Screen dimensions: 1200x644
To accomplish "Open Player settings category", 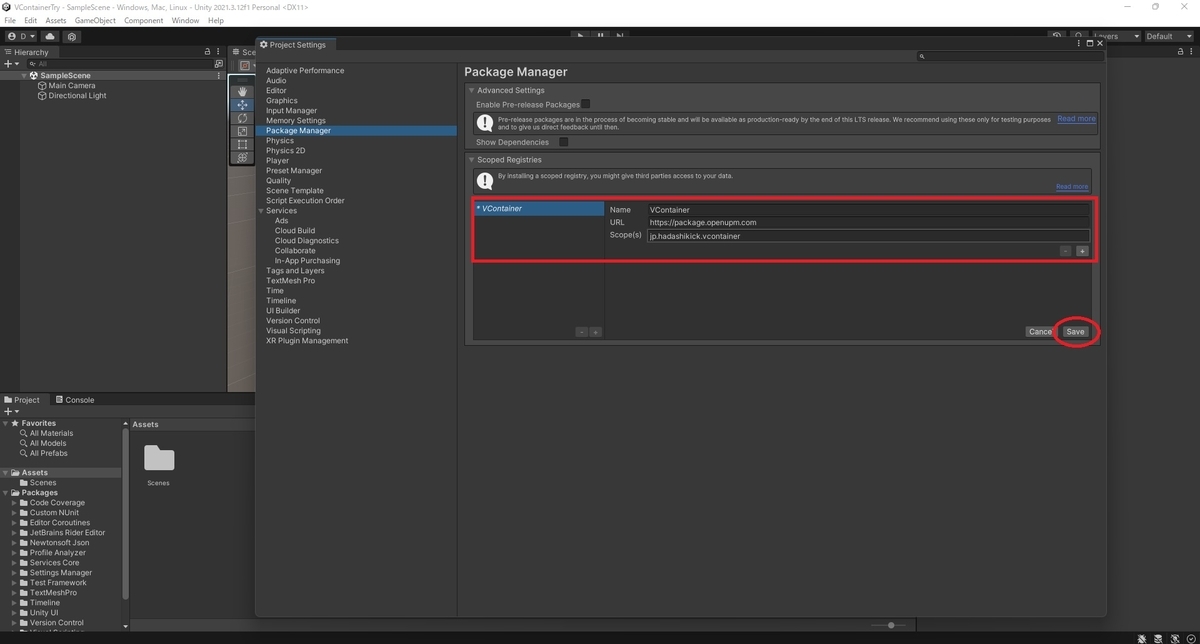I will pyautogui.click(x=277, y=161).
